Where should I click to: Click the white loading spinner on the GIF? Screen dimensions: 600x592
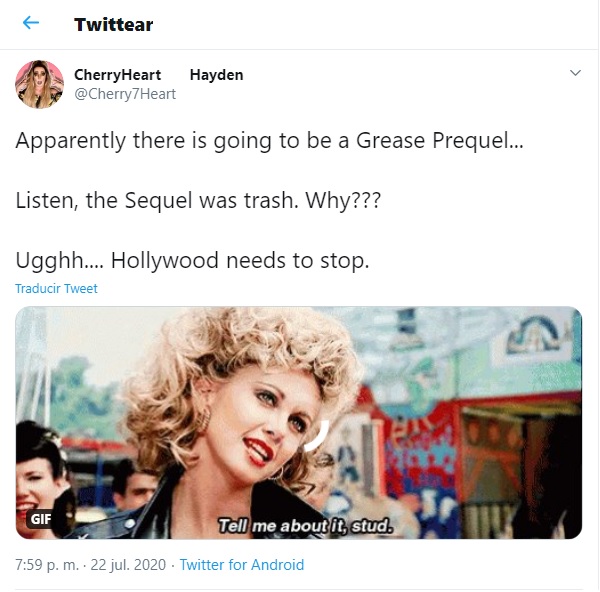click(x=318, y=432)
